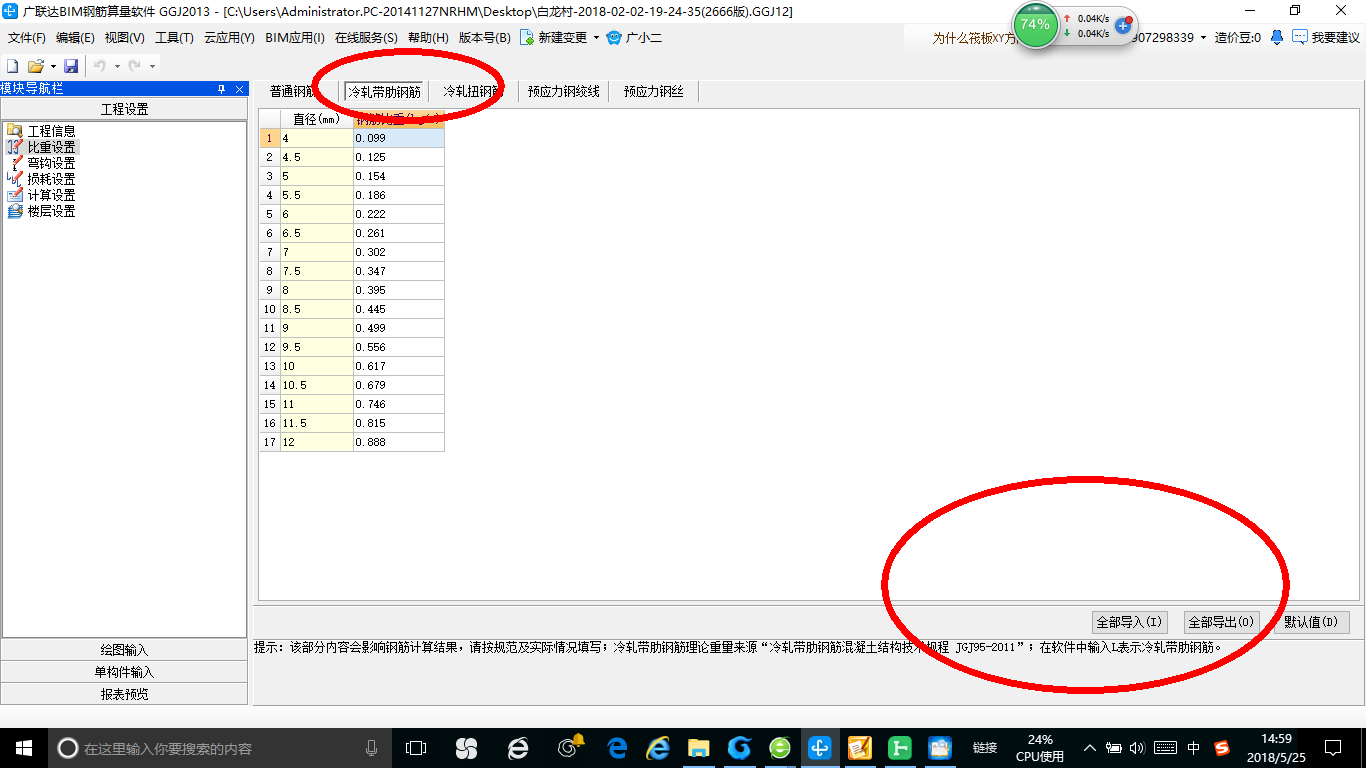Close the 模块导航栏 panel
Viewport: 1366px width, 768px height.
point(239,89)
